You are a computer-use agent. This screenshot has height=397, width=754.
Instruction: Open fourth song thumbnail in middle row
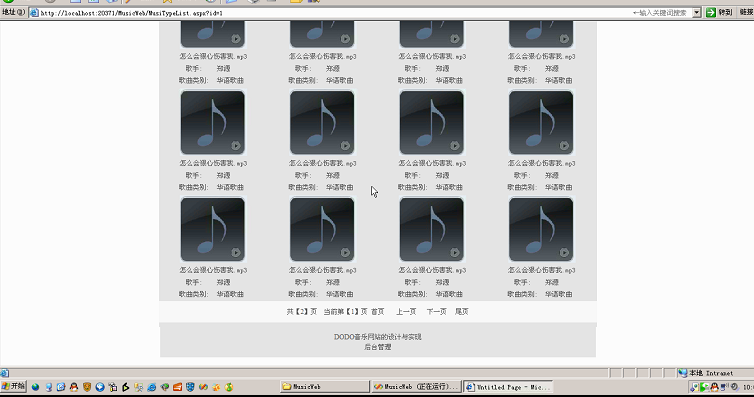pos(541,123)
